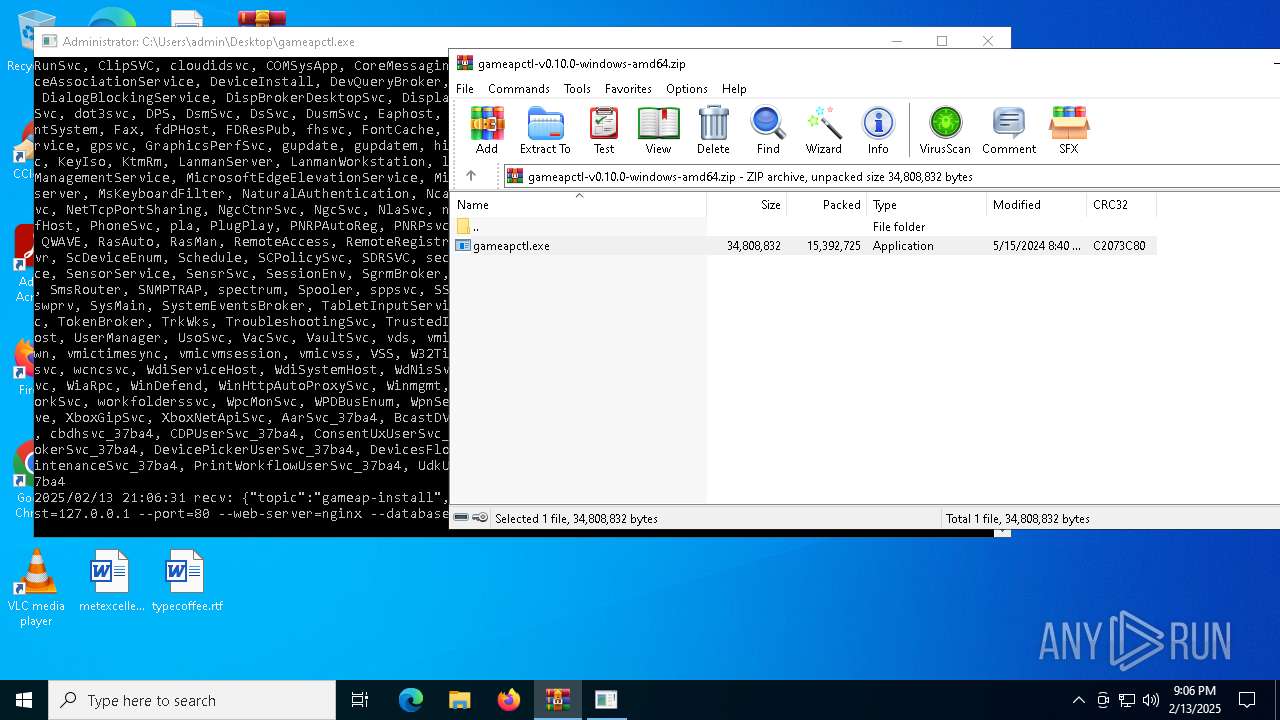Launch Microsoft Edge from taskbar
The image size is (1280, 720).
click(x=411, y=700)
